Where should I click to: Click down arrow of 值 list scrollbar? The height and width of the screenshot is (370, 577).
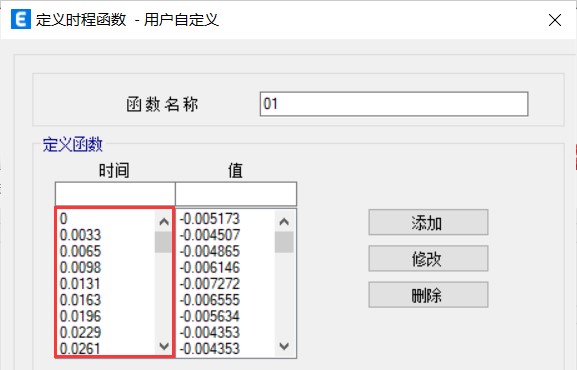[x=284, y=346]
